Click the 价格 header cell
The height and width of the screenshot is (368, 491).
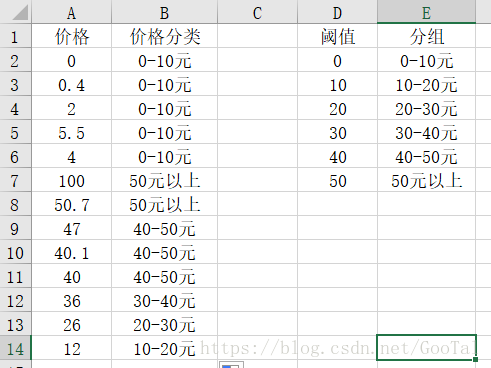(x=71, y=36)
